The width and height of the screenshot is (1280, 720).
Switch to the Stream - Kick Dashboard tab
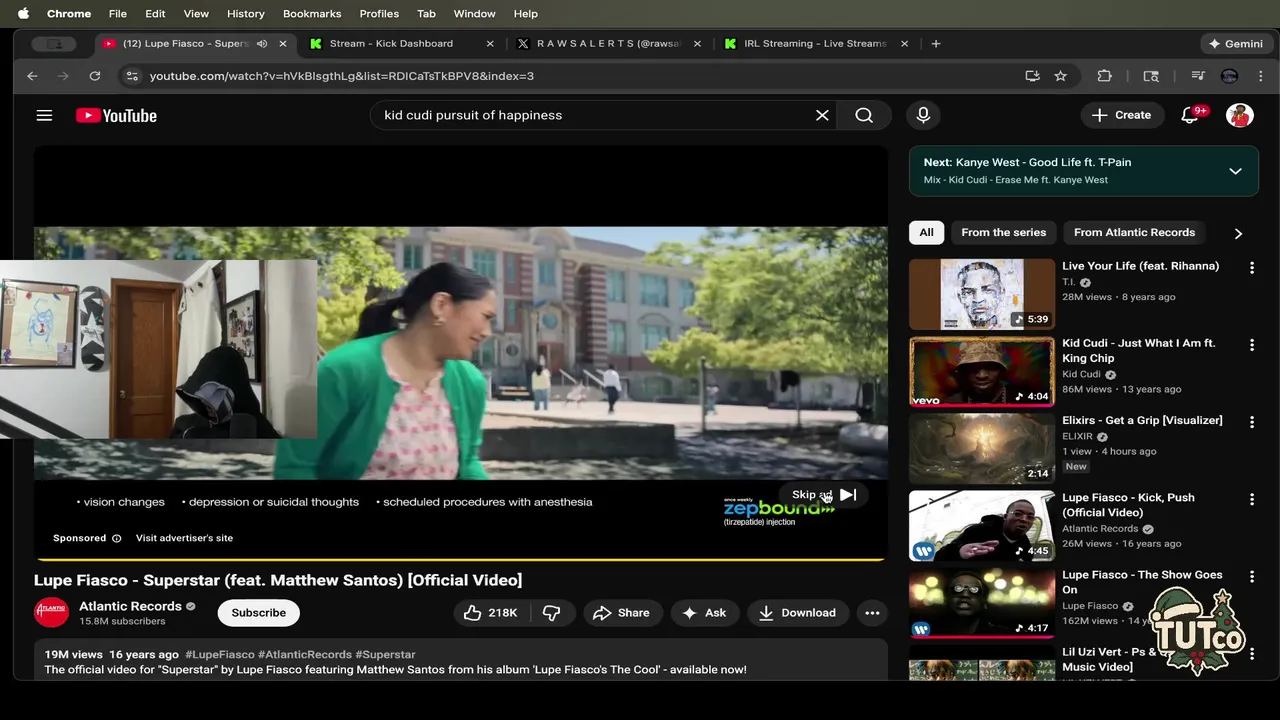pos(400,44)
